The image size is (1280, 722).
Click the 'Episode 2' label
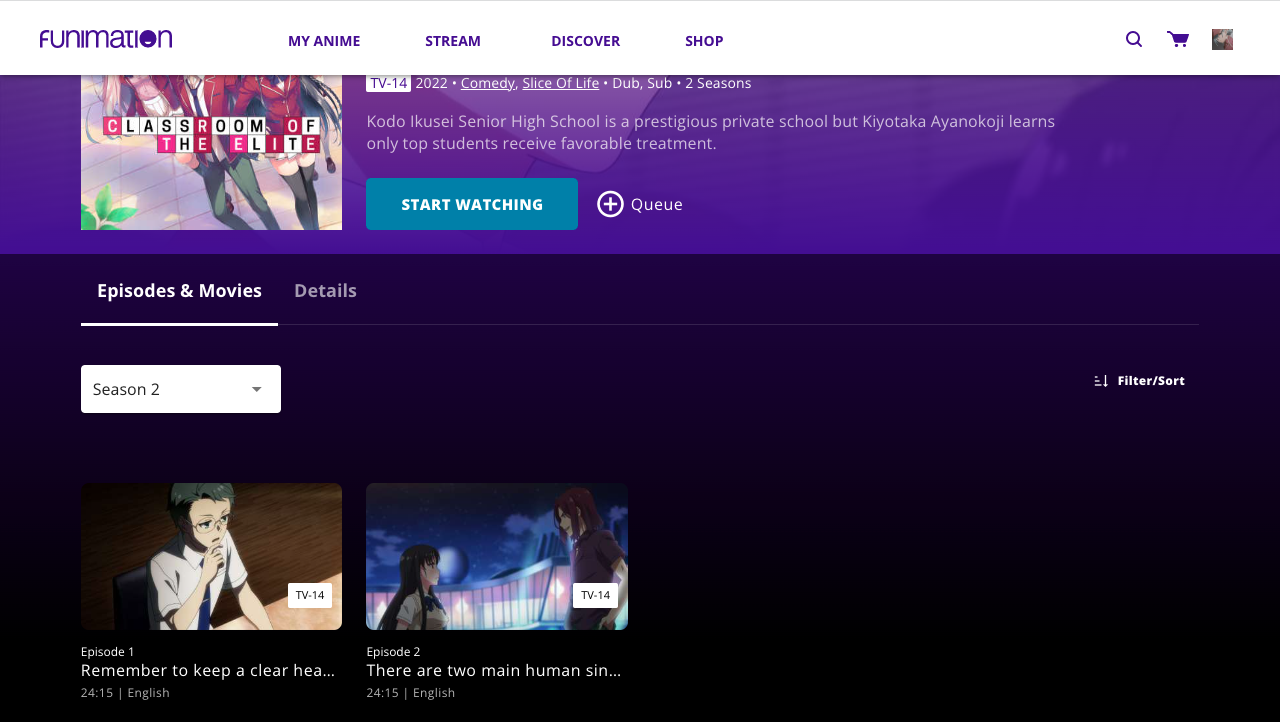(393, 652)
